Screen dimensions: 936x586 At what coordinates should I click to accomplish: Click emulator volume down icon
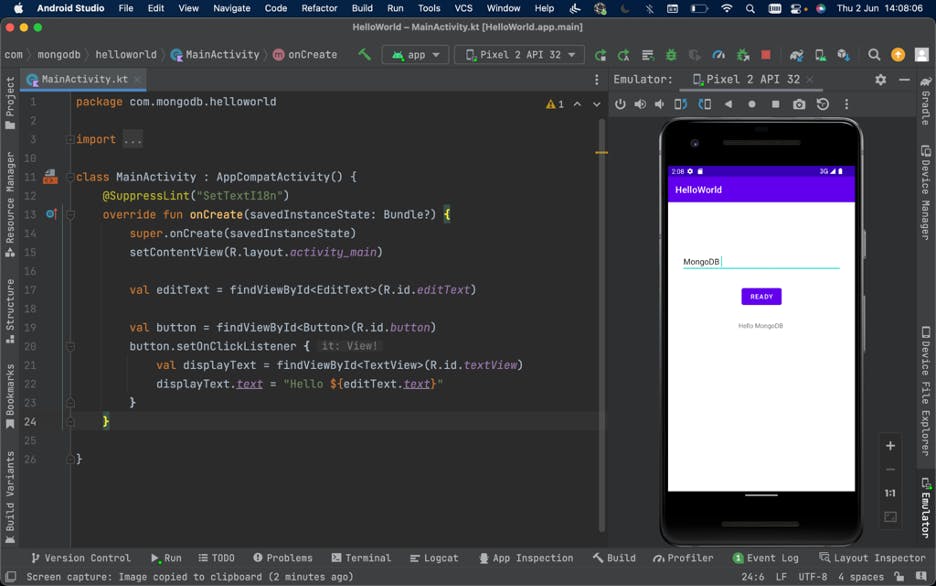pos(660,104)
